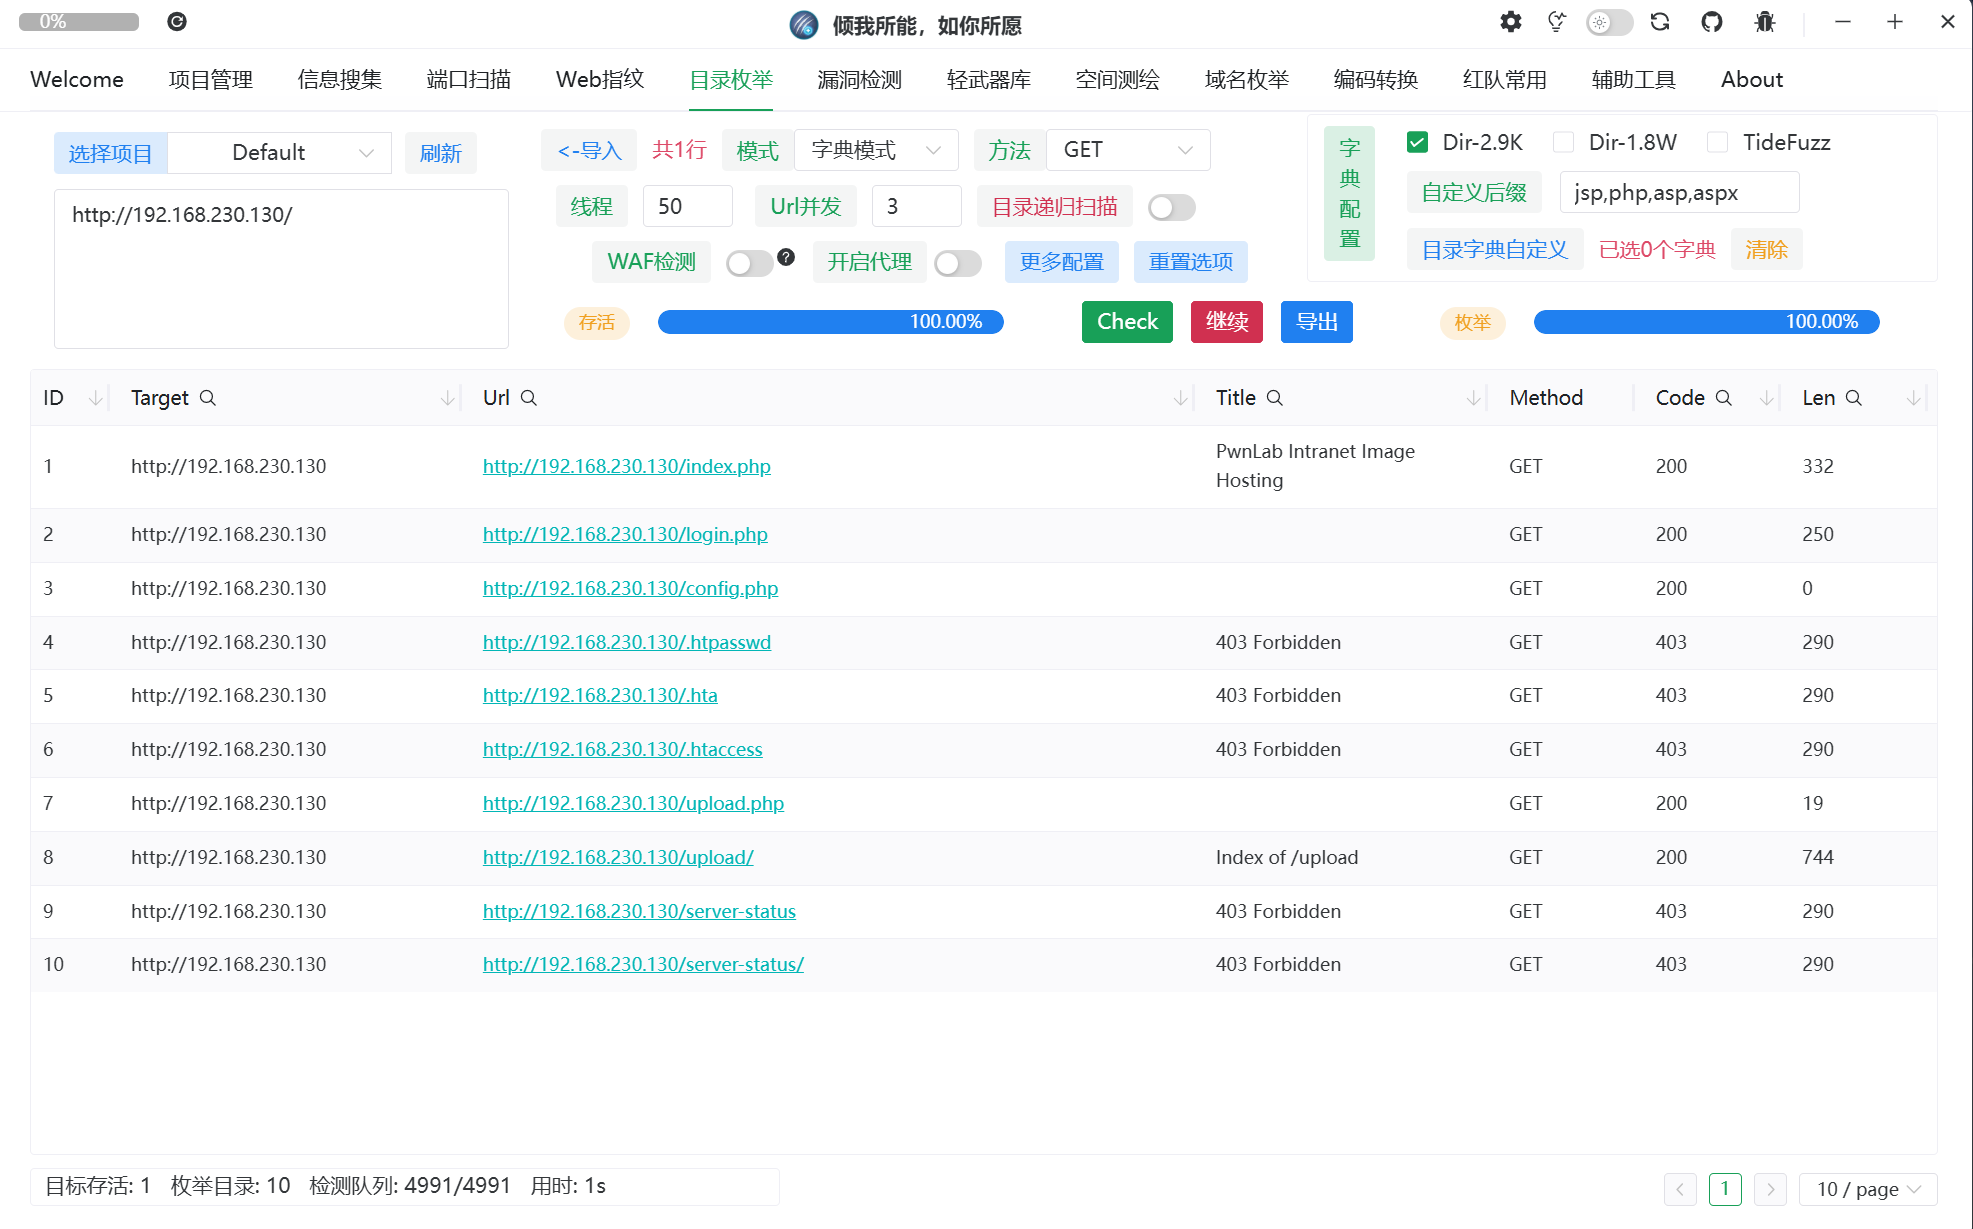This screenshot has height=1229, width=1973.
Task: Click the lightbulb tips icon
Action: (x=1556, y=22)
